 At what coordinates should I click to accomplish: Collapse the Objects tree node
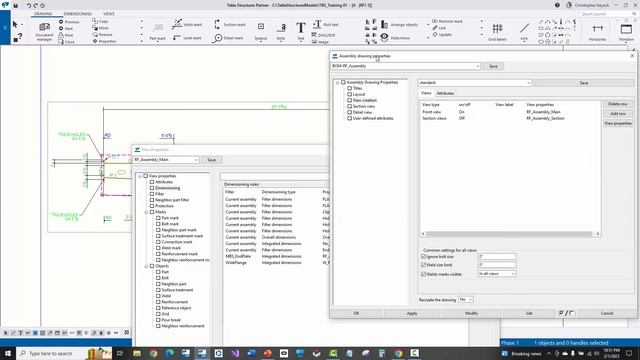coord(146,266)
